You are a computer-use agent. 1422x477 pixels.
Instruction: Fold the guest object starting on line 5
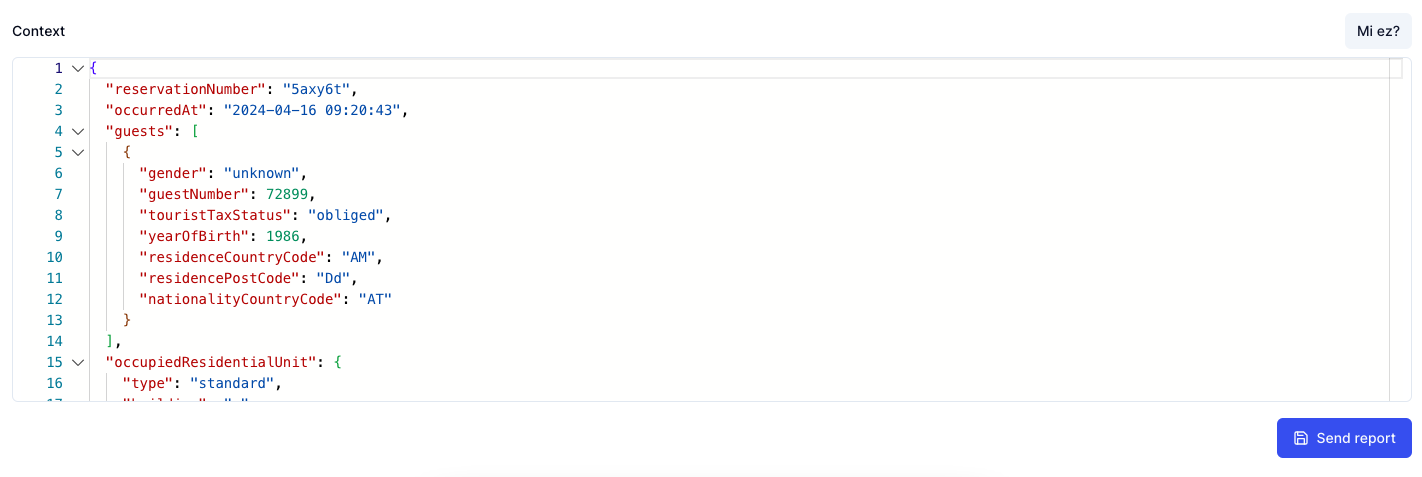[77, 152]
